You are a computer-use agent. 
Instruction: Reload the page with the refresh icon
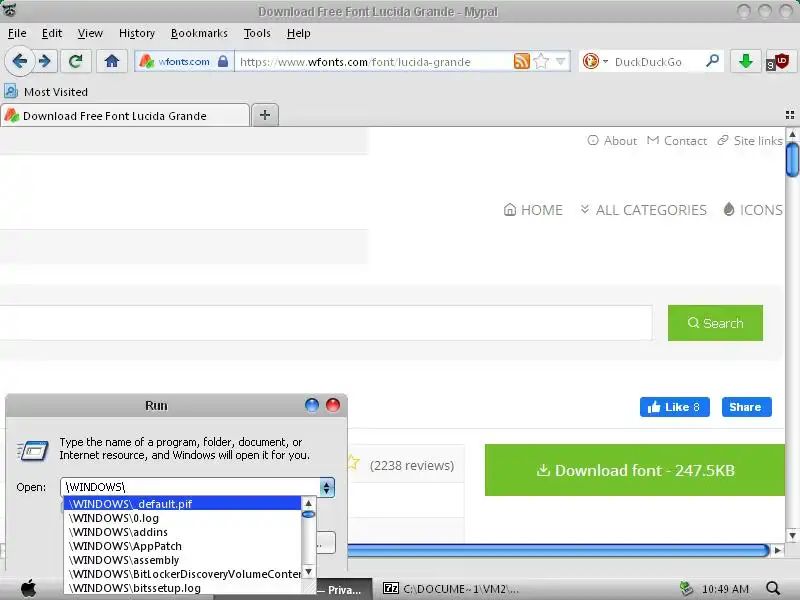tap(76, 62)
